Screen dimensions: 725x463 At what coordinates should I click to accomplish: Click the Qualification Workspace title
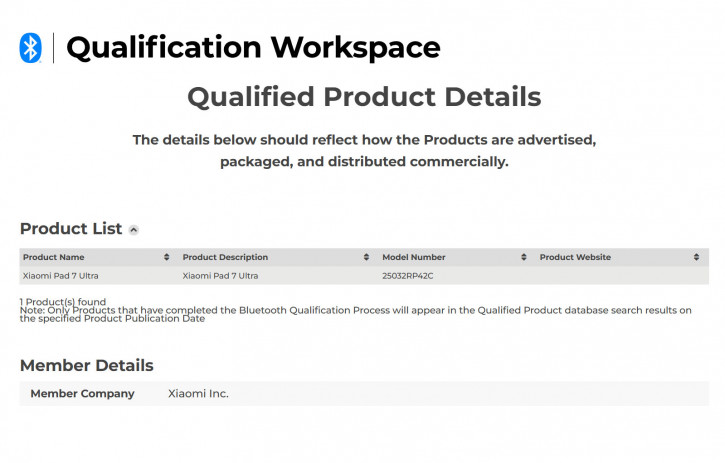pyautogui.click(x=253, y=48)
